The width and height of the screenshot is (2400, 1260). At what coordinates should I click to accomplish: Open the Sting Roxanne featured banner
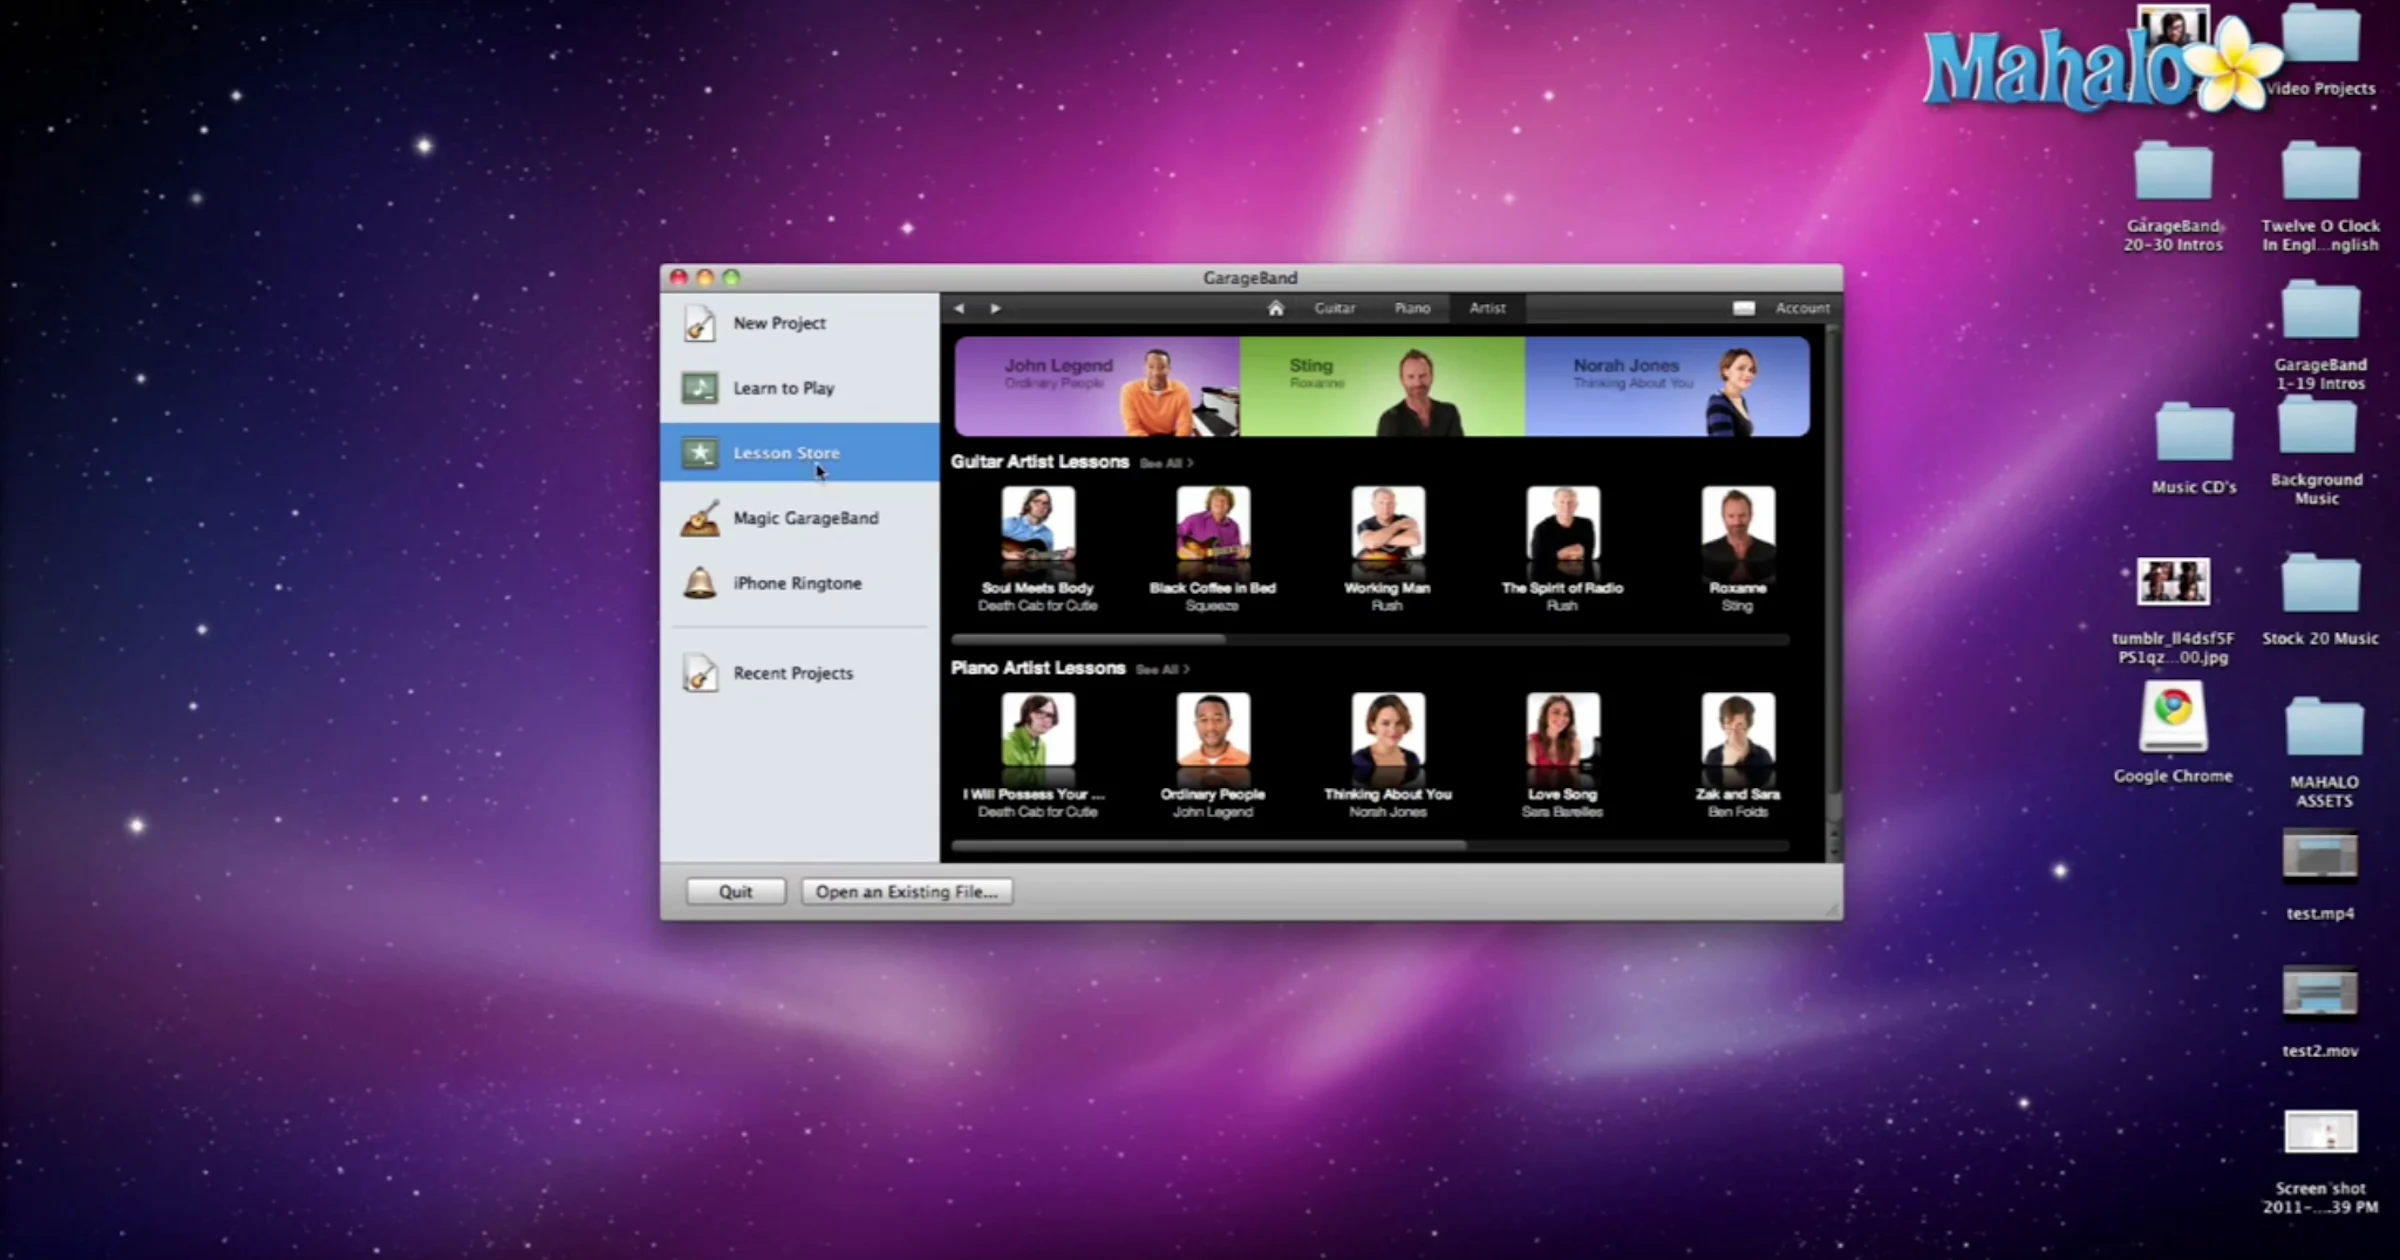[x=1382, y=386]
